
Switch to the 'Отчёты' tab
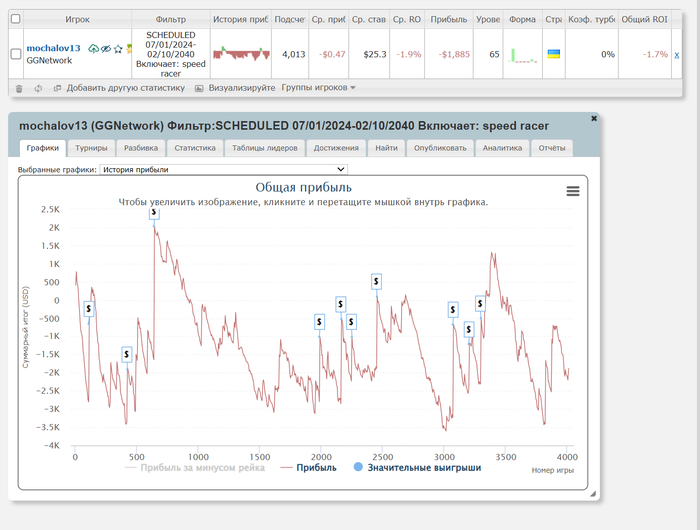pos(551,148)
